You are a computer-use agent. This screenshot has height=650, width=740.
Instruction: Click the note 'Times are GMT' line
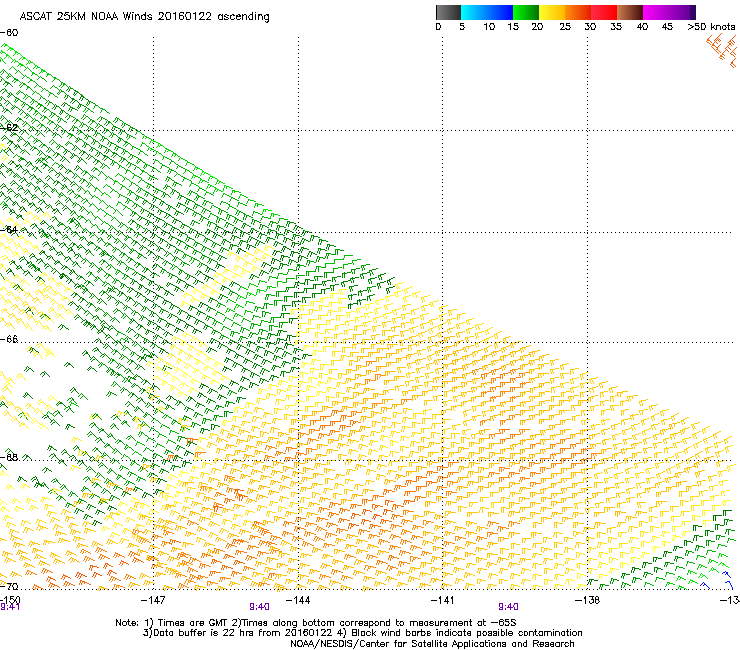(x=316, y=623)
